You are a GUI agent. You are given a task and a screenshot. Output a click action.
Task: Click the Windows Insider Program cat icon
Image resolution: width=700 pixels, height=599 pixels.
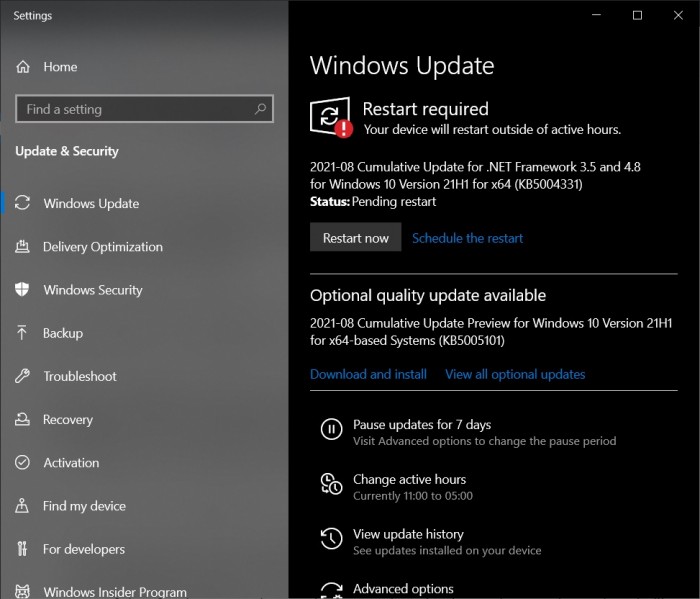click(22, 591)
